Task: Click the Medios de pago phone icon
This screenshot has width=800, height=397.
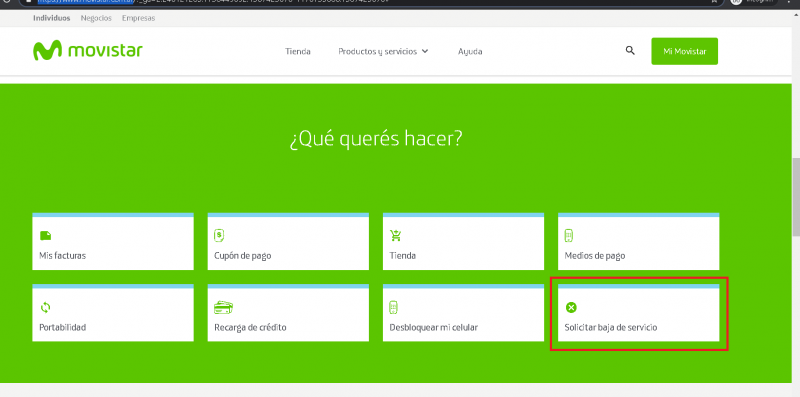Action: tap(569, 235)
